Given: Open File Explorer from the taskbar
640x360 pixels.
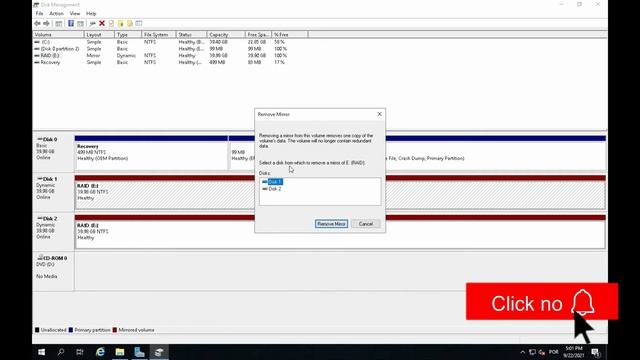Looking at the screenshot, I should pos(120,352).
